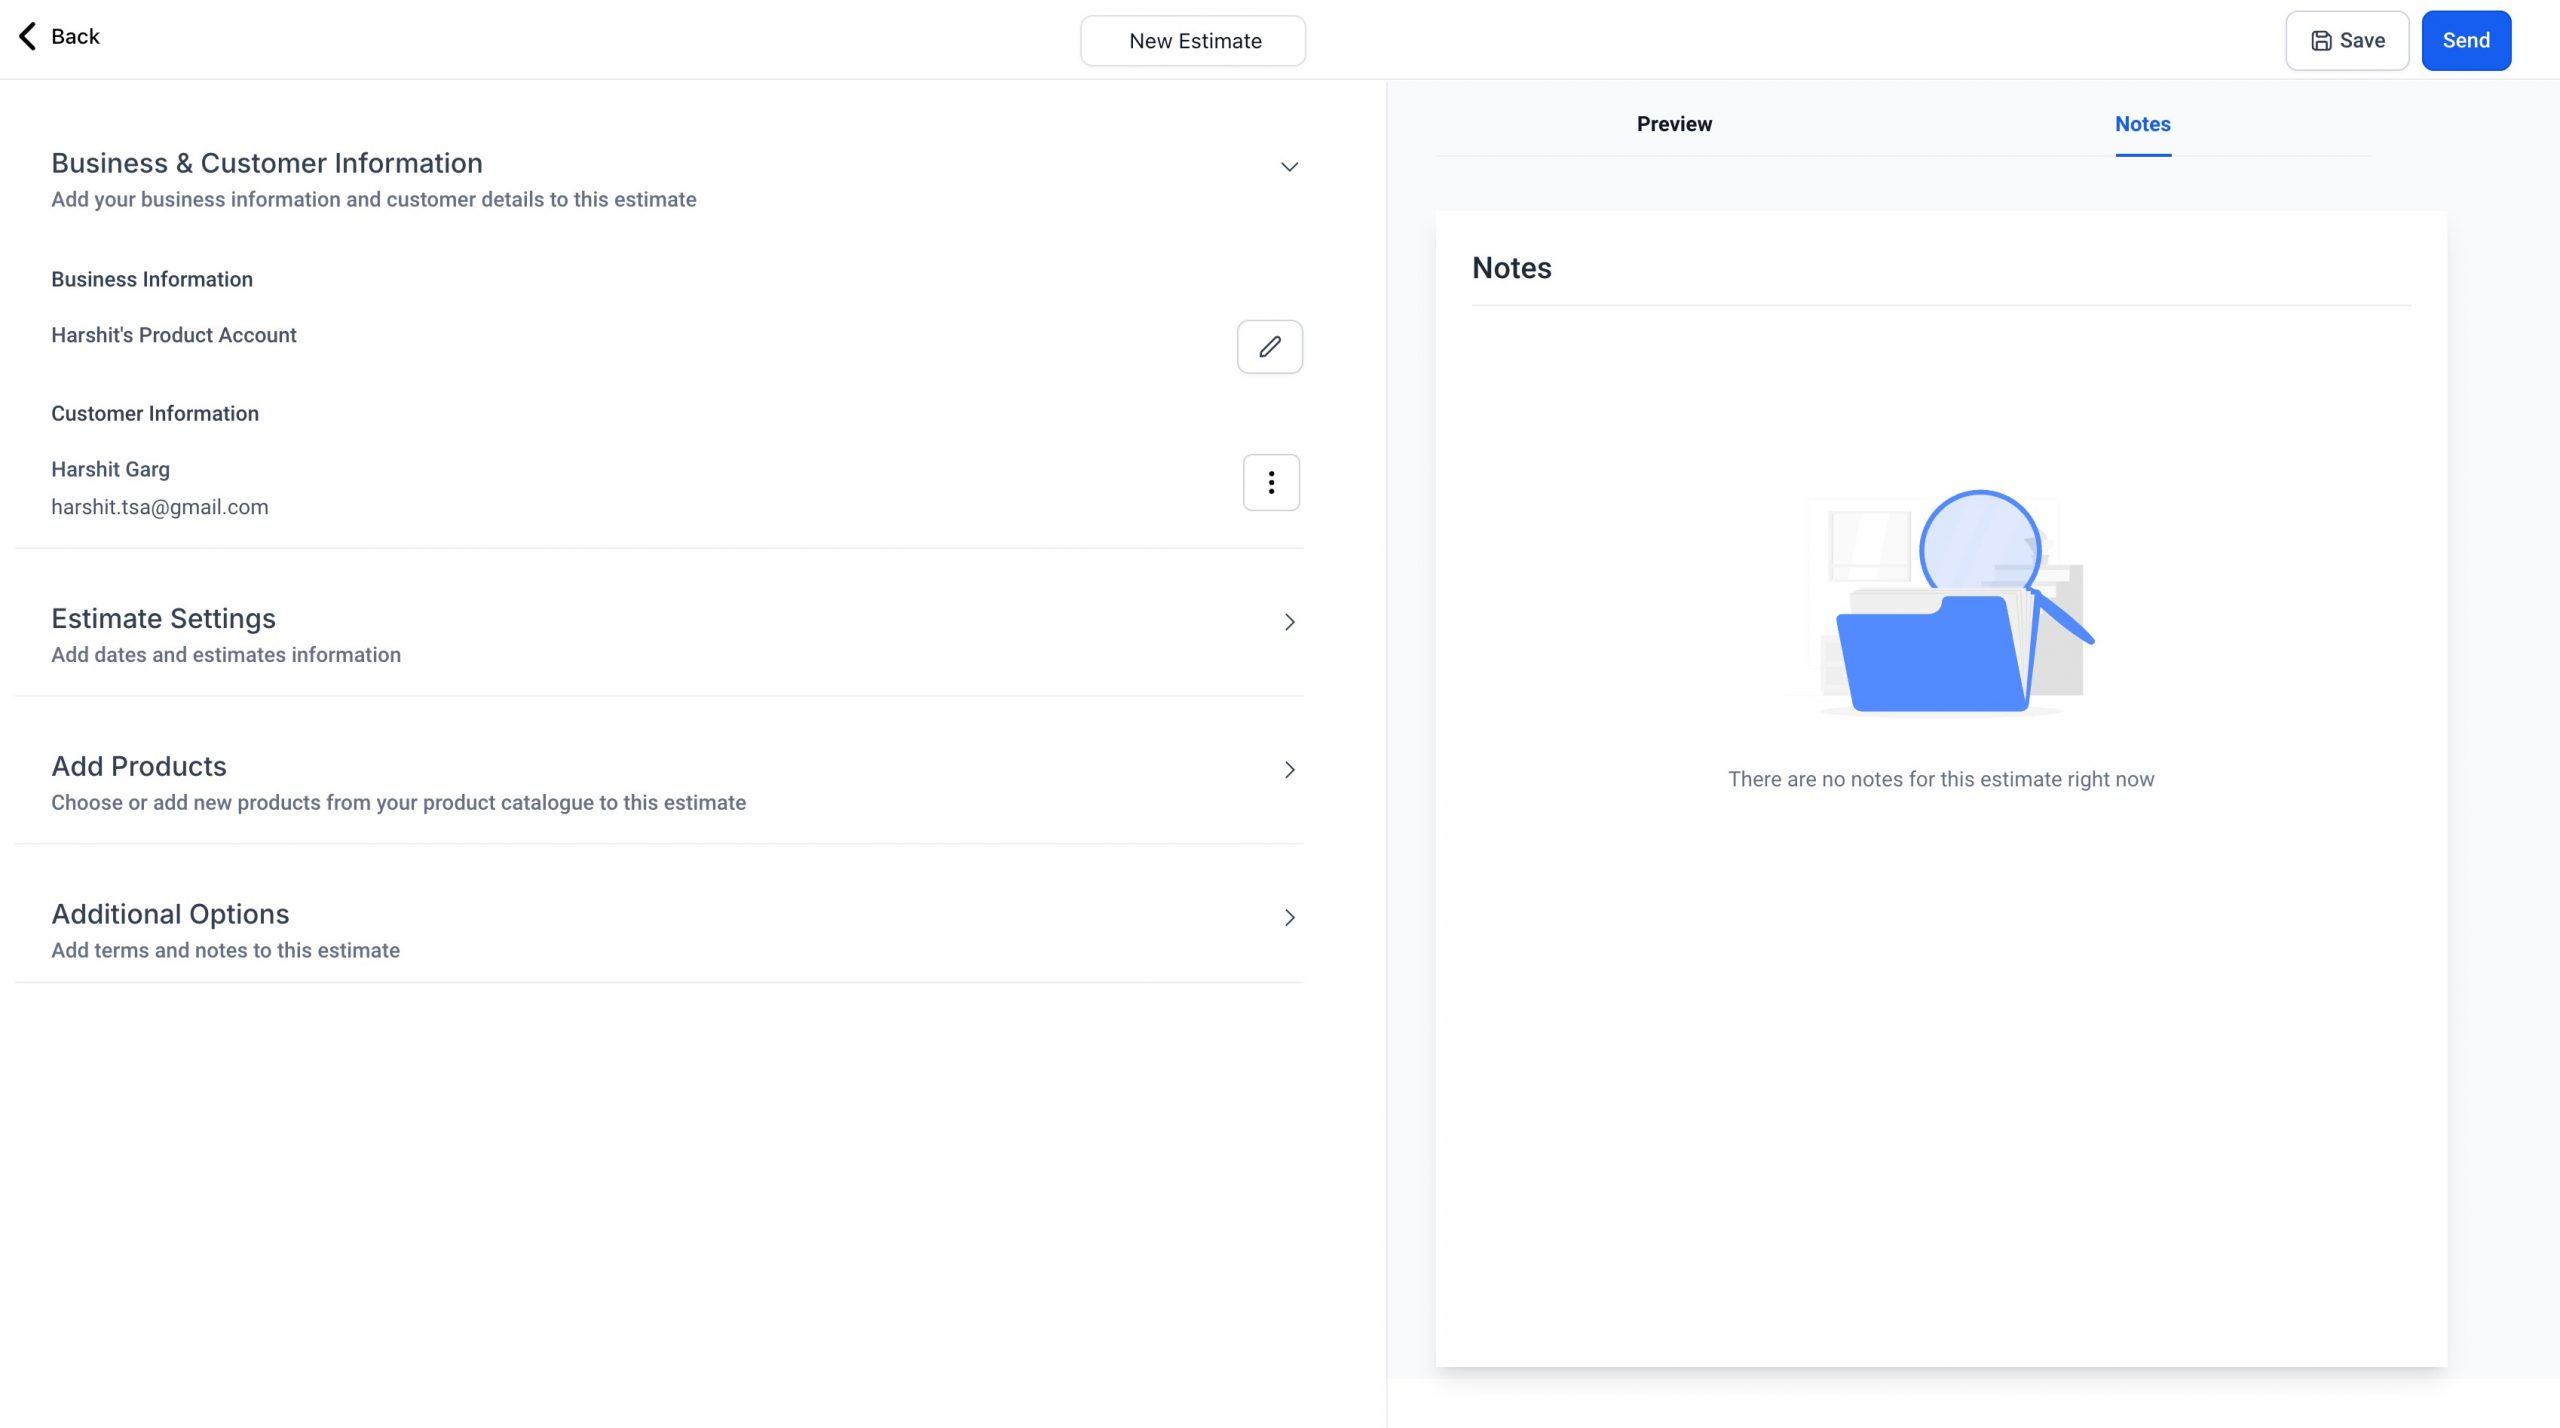Select the Notes tab
This screenshot has height=1428, width=2560.
point(2143,123)
